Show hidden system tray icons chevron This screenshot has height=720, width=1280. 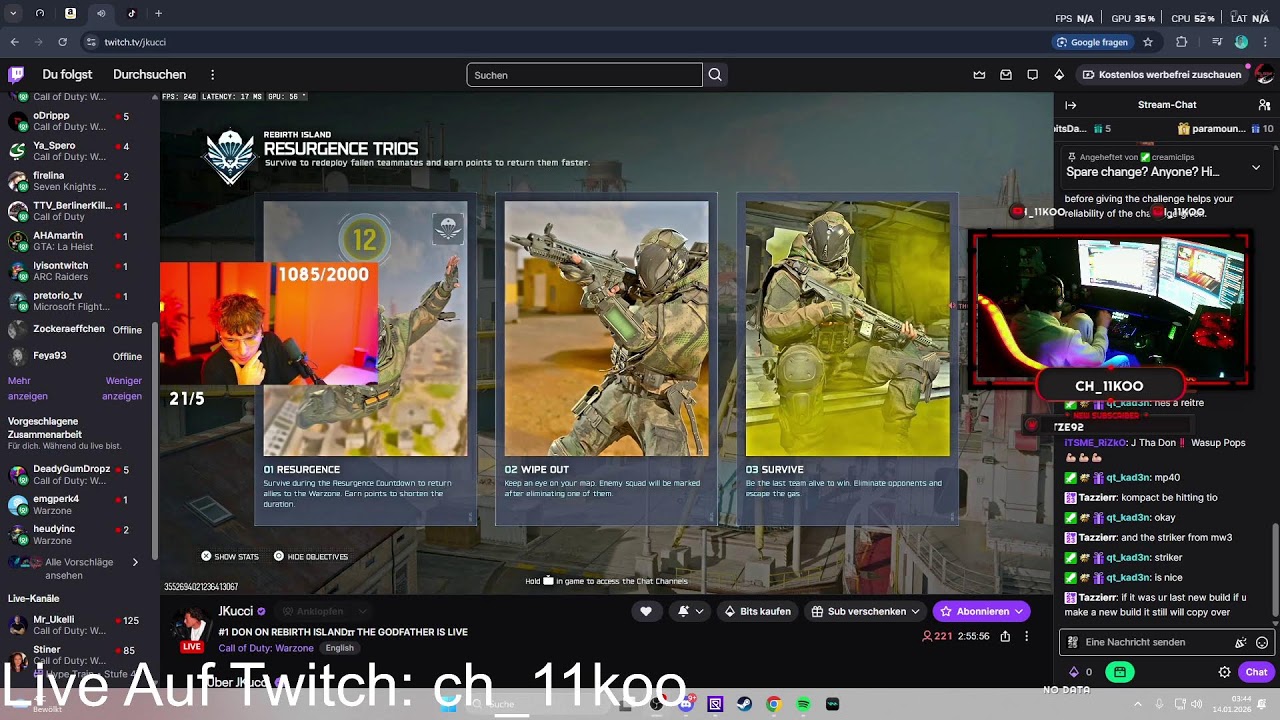pyautogui.click(x=1137, y=704)
